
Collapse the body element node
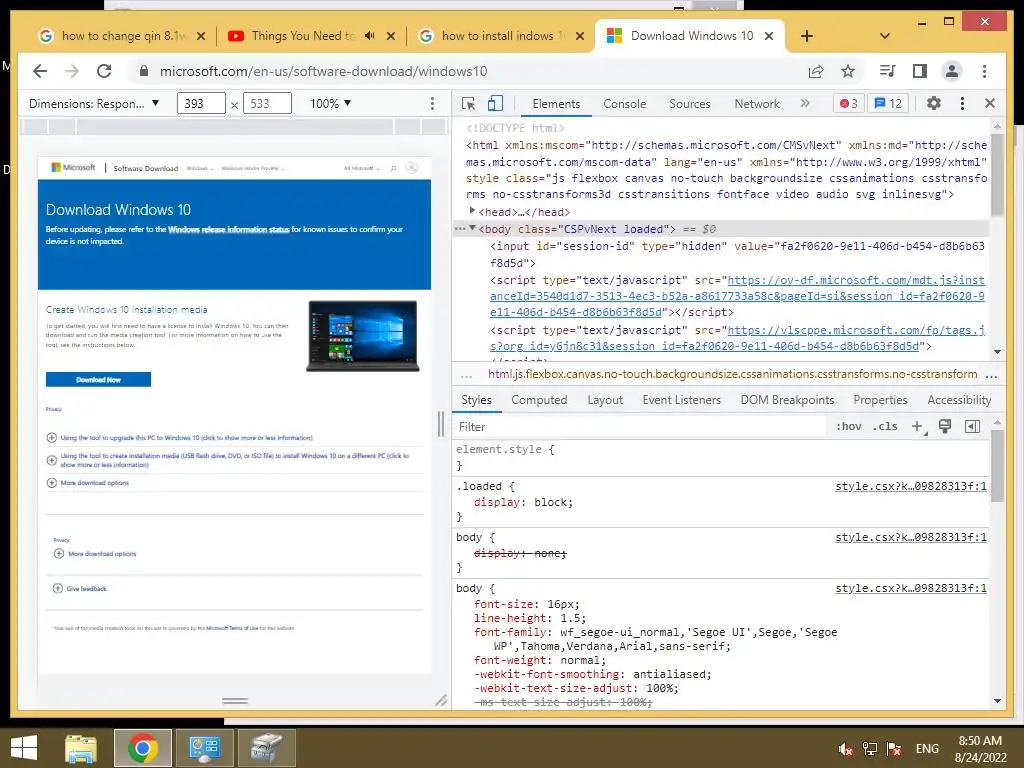click(472, 228)
